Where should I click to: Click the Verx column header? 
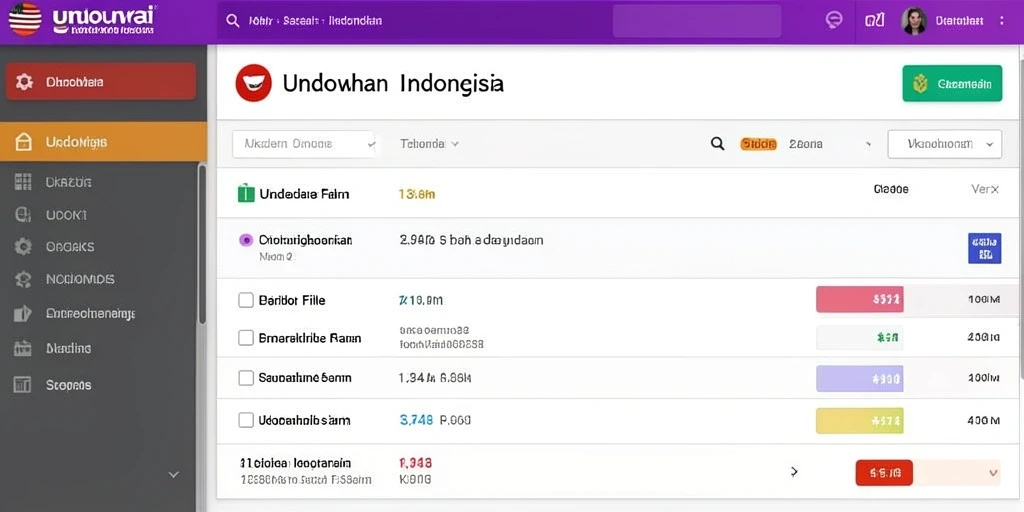click(985, 189)
